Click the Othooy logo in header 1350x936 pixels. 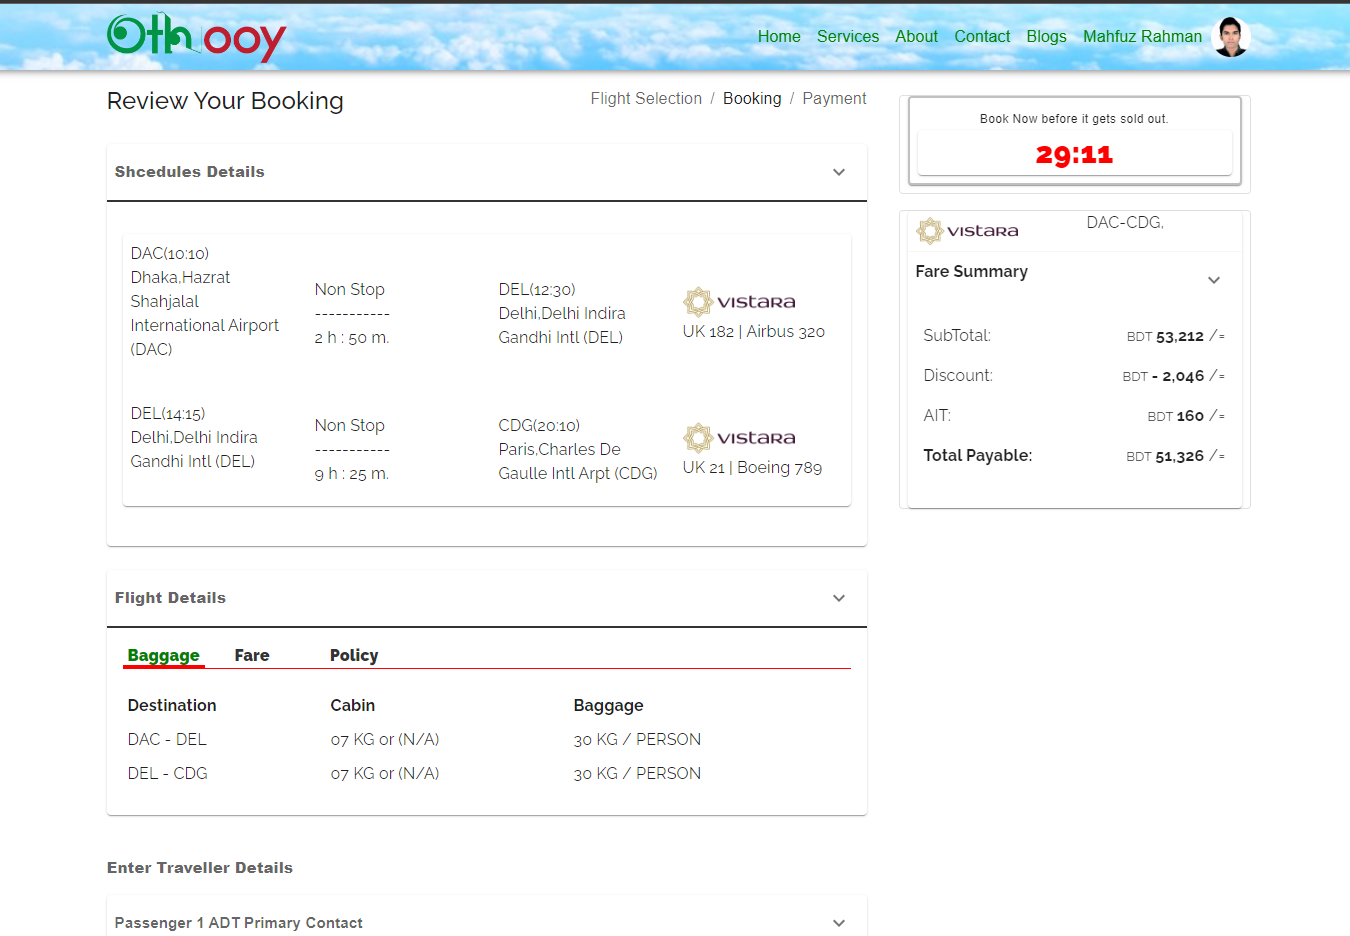(196, 37)
